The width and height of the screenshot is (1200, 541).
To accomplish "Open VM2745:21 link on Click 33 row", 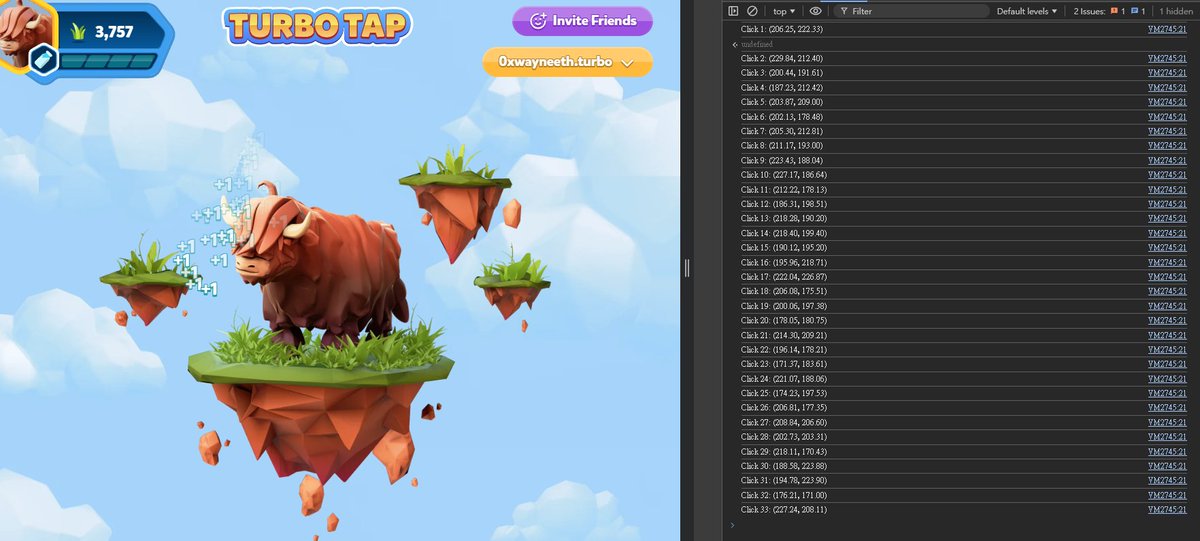I will click(x=1168, y=510).
